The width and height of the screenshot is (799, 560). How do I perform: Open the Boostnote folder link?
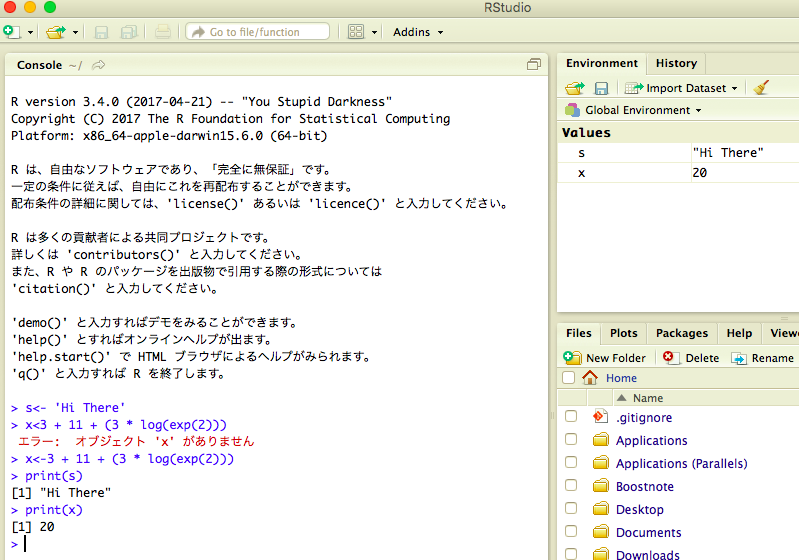pyautogui.click(x=645, y=487)
